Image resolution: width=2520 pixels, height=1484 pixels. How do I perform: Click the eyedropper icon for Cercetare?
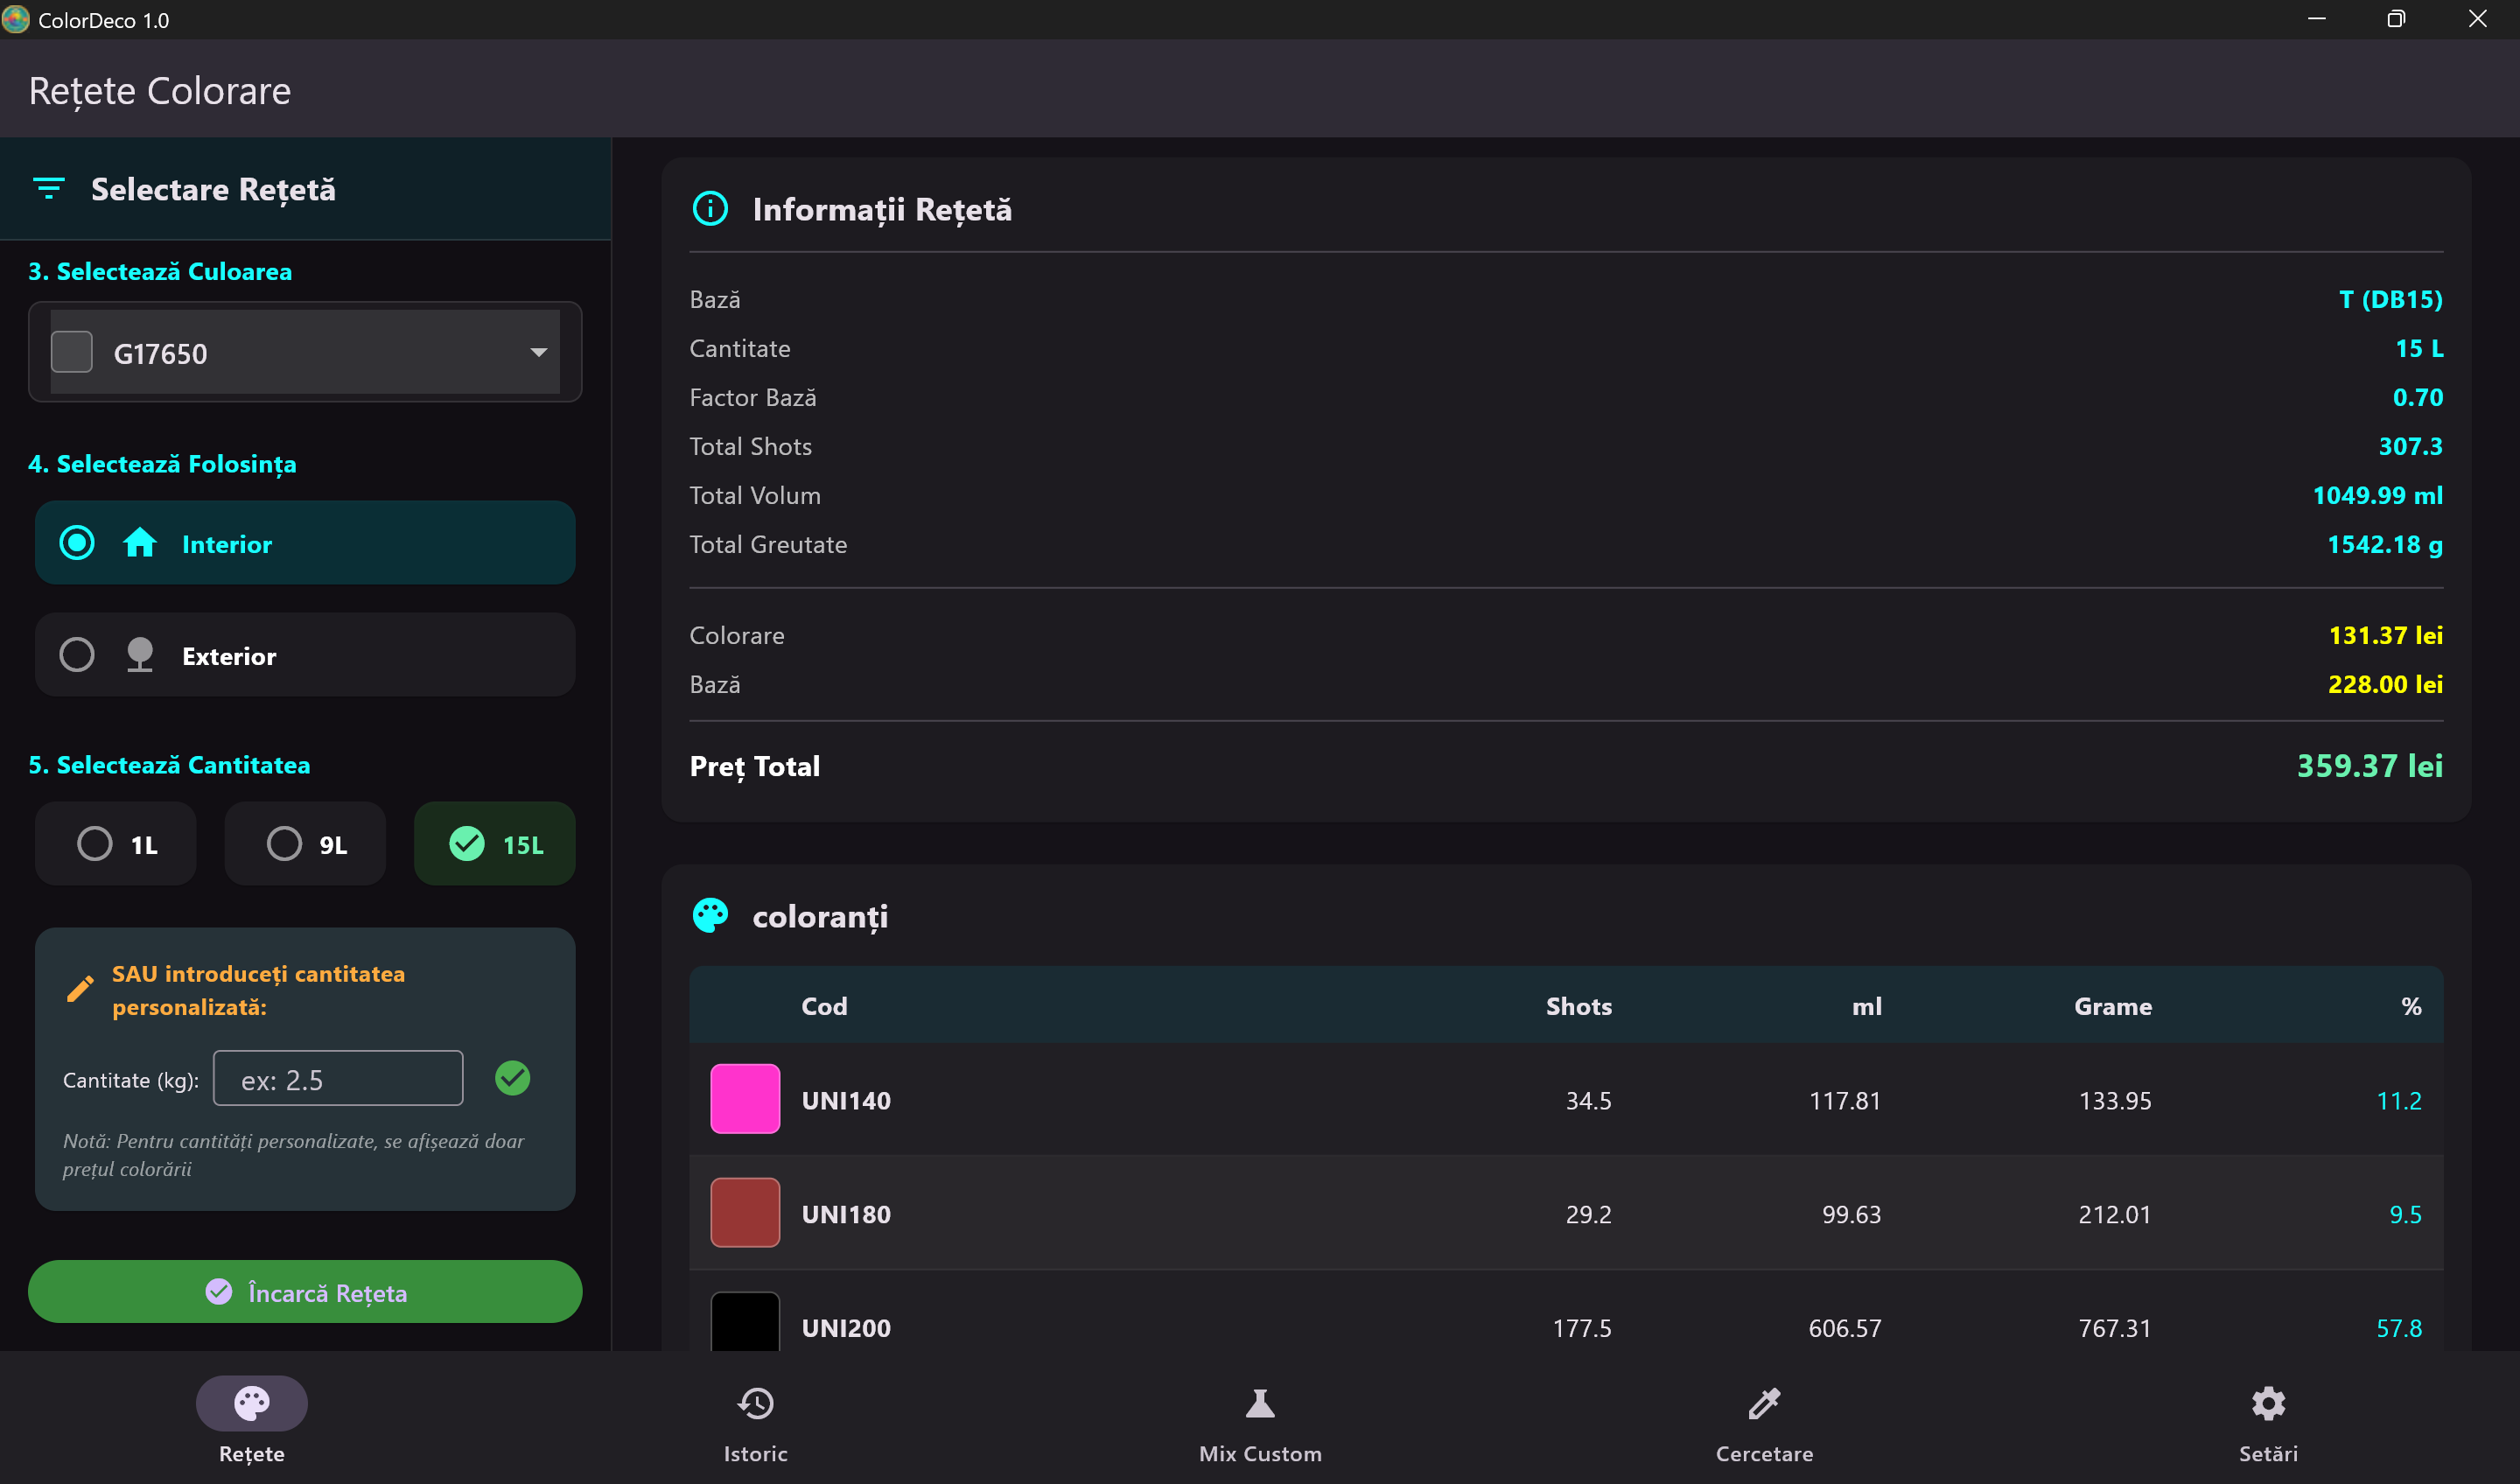(1764, 1403)
